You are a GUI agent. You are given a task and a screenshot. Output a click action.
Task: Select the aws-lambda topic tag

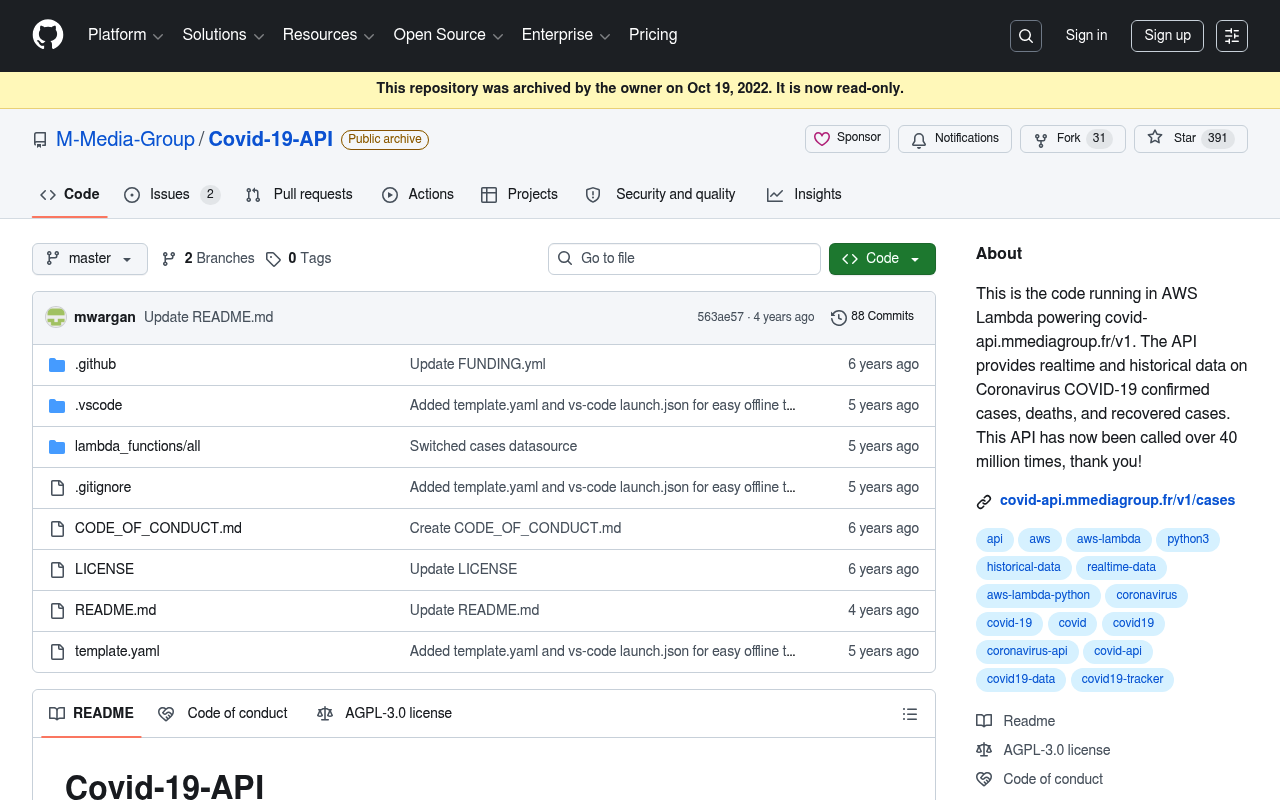pyautogui.click(x=1109, y=540)
